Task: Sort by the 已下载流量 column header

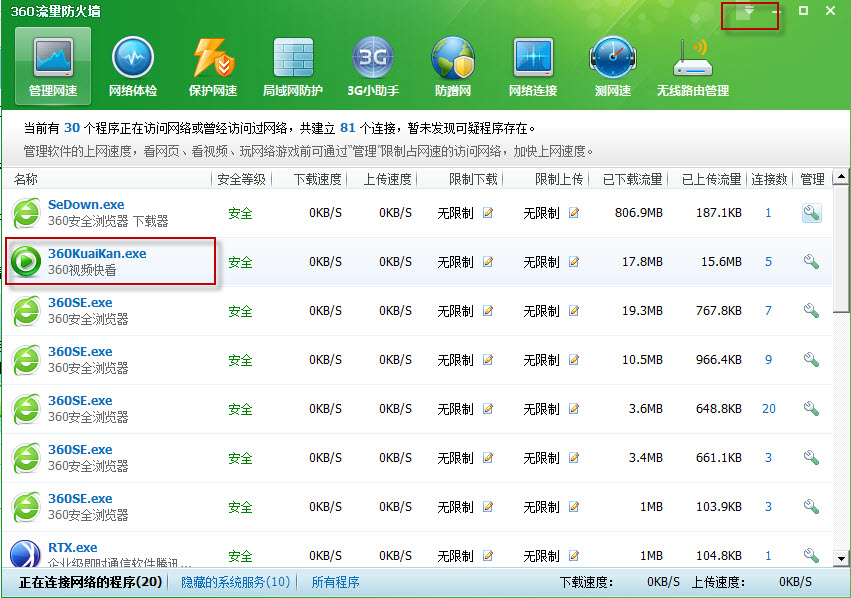Action: coord(632,179)
